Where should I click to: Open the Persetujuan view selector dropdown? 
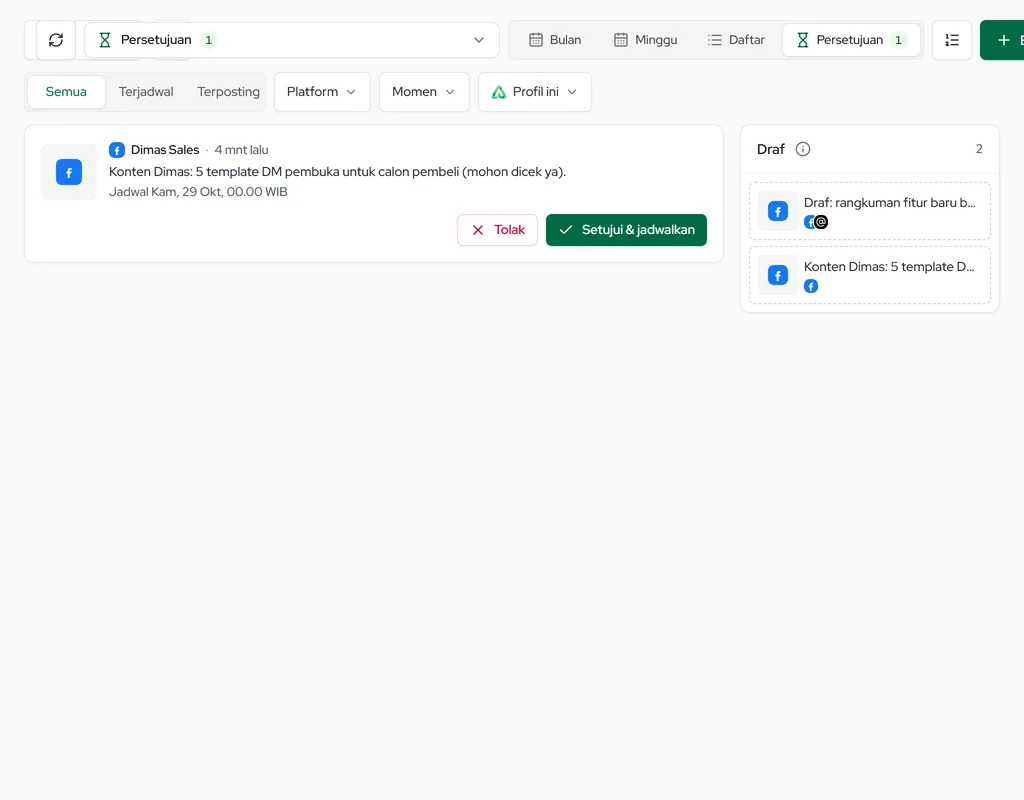[x=291, y=40]
